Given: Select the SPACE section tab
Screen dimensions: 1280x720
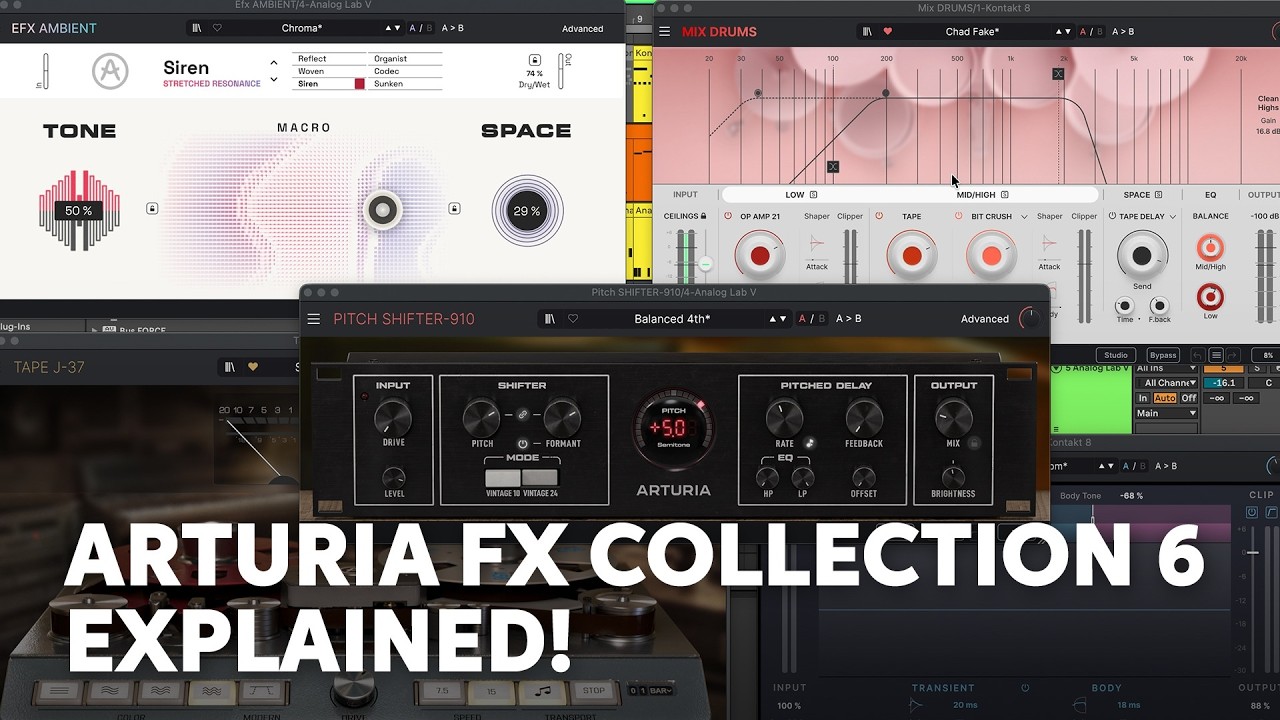Looking at the screenshot, I should point(1136,195).
